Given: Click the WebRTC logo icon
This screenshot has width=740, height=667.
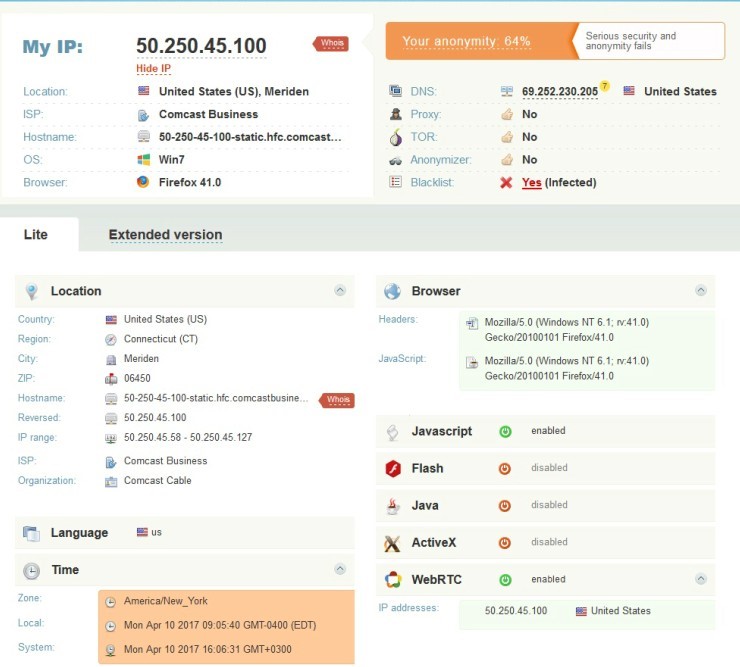Looking at the screenshot, I should 393,580.
